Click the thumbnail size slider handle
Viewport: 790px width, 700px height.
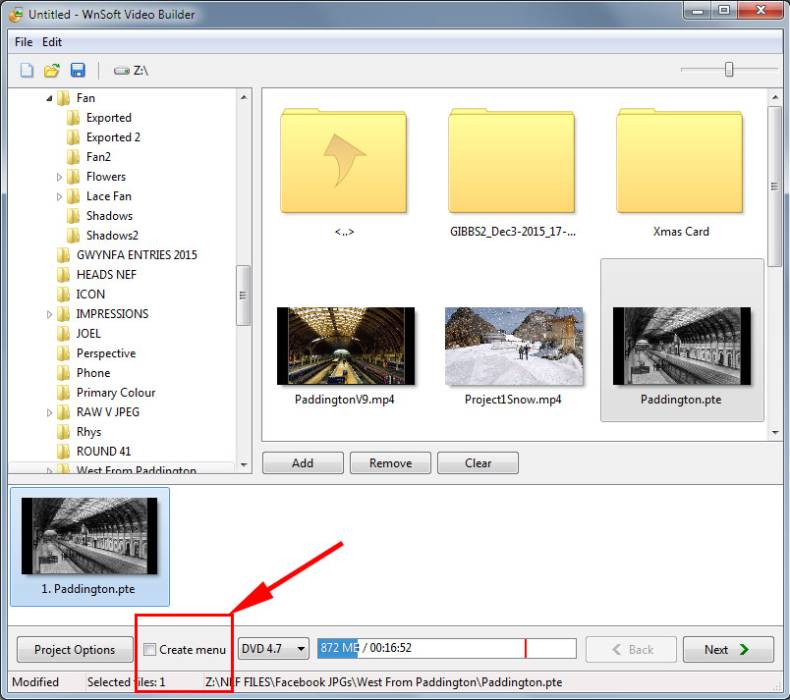click(729, 69)
